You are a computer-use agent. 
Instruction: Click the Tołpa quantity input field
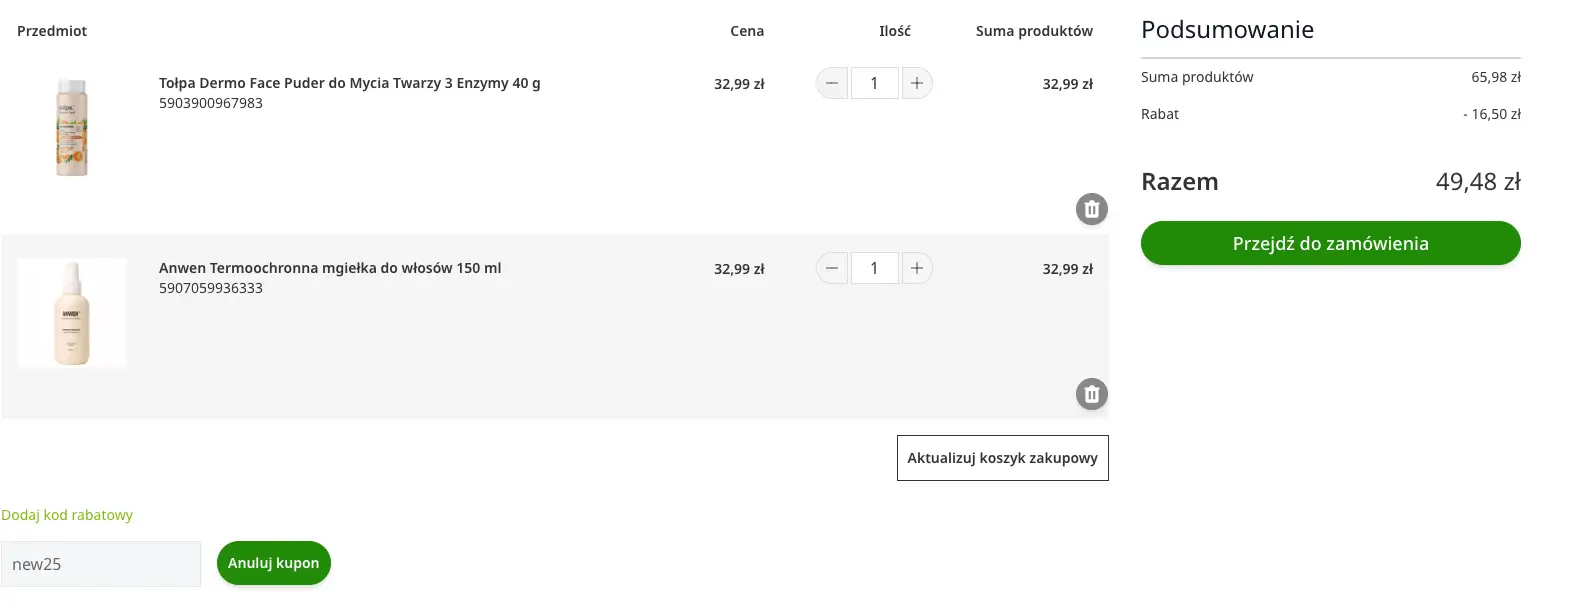click(x=874, y=83)
